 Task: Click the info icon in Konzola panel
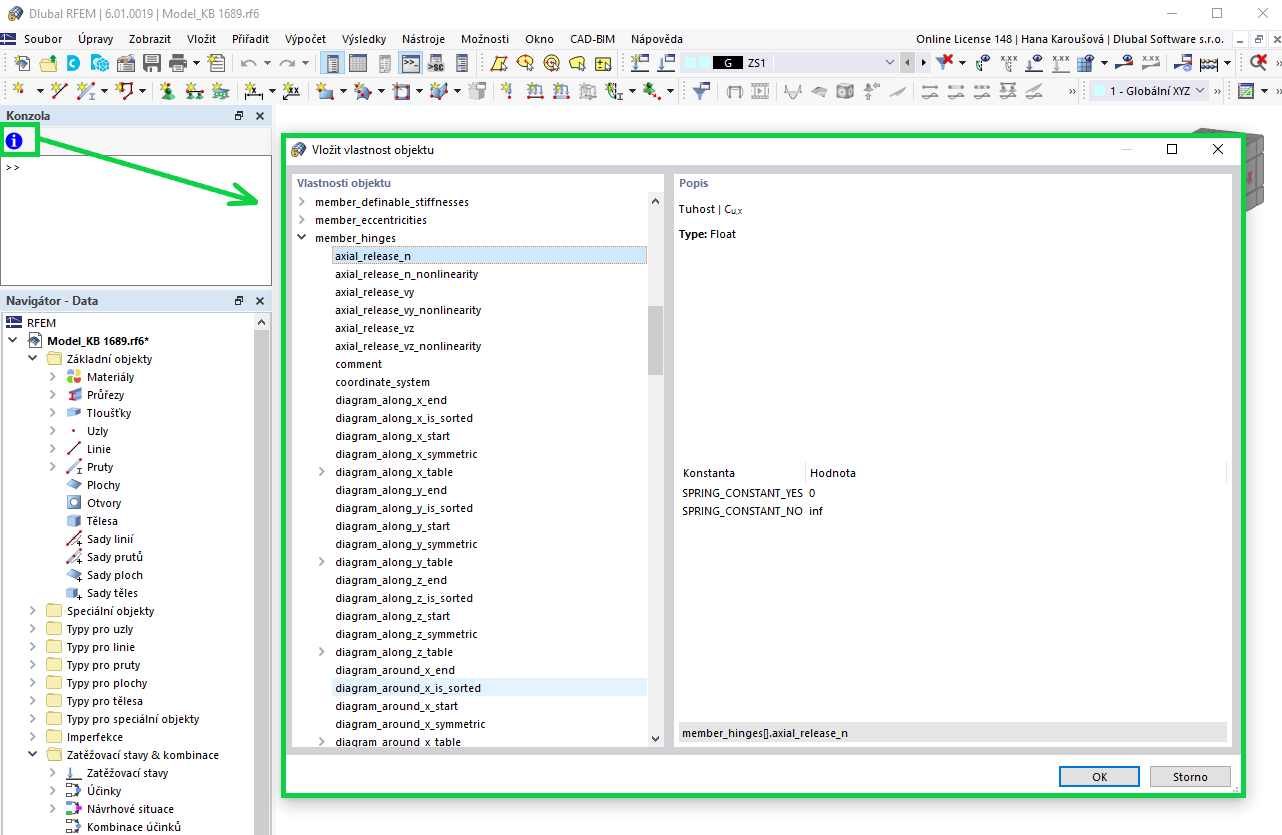[14, 141]
